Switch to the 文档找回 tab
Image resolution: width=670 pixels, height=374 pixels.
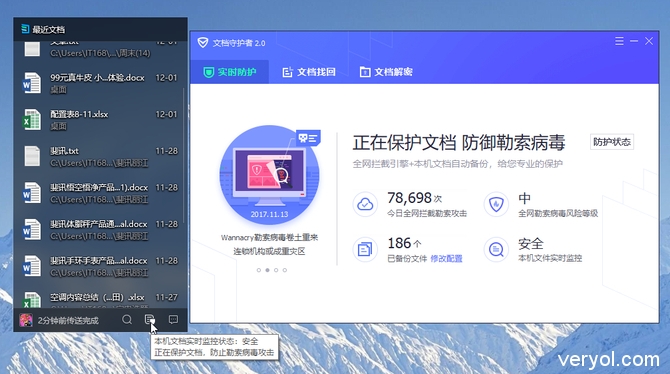tap(309, 72)
